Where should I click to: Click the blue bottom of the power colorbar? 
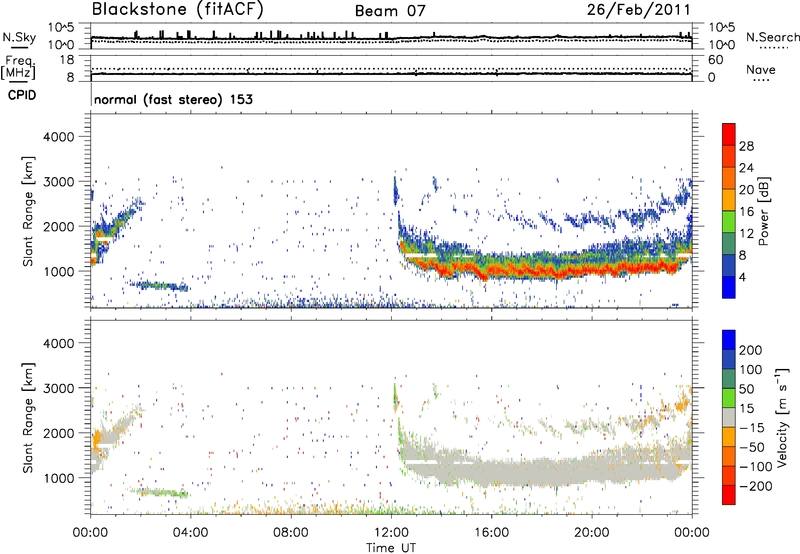click(729, 287)
